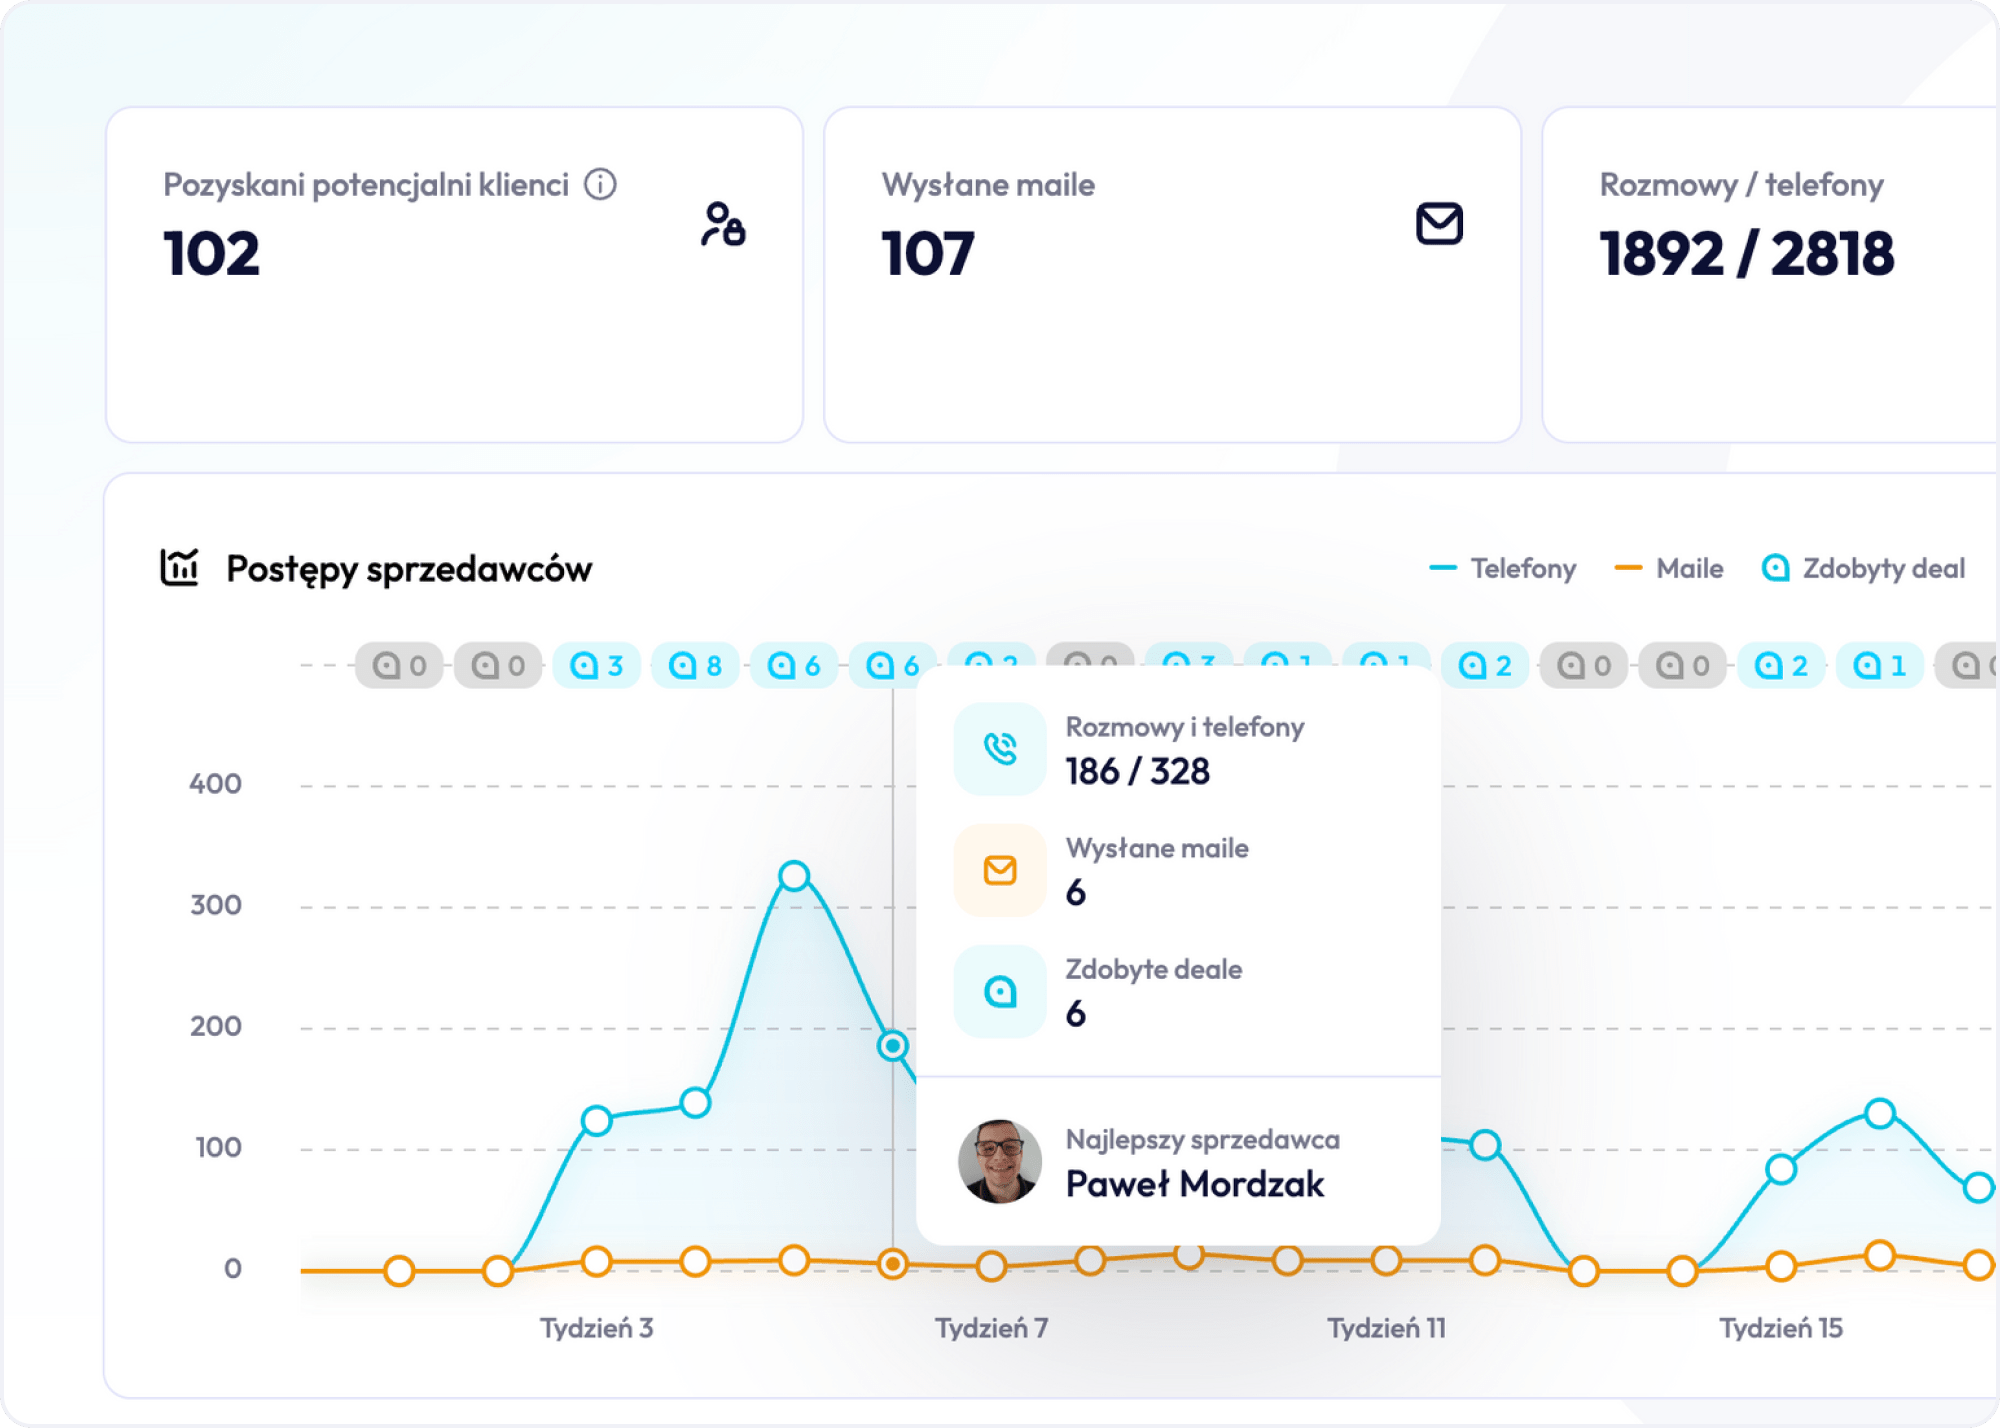The height and width of the screenshot is (1428, 2000).
Task: Click chart icon beside Postępy sprzedawców
Action: (x=180, y=568)
